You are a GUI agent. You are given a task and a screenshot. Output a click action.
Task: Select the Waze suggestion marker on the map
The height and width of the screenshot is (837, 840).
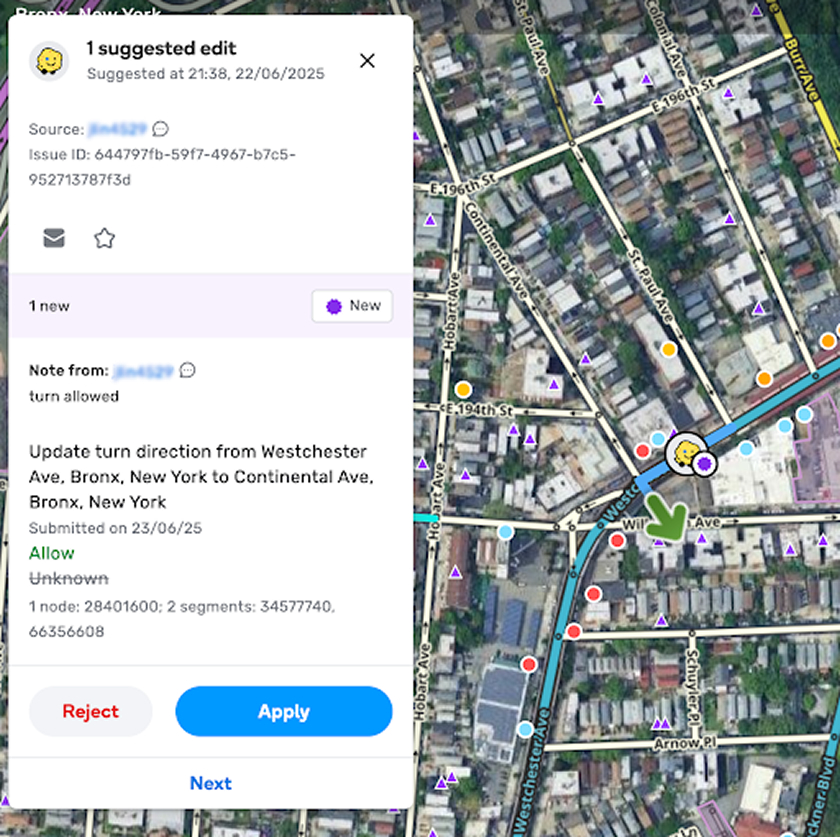click(x=685, y=454)
